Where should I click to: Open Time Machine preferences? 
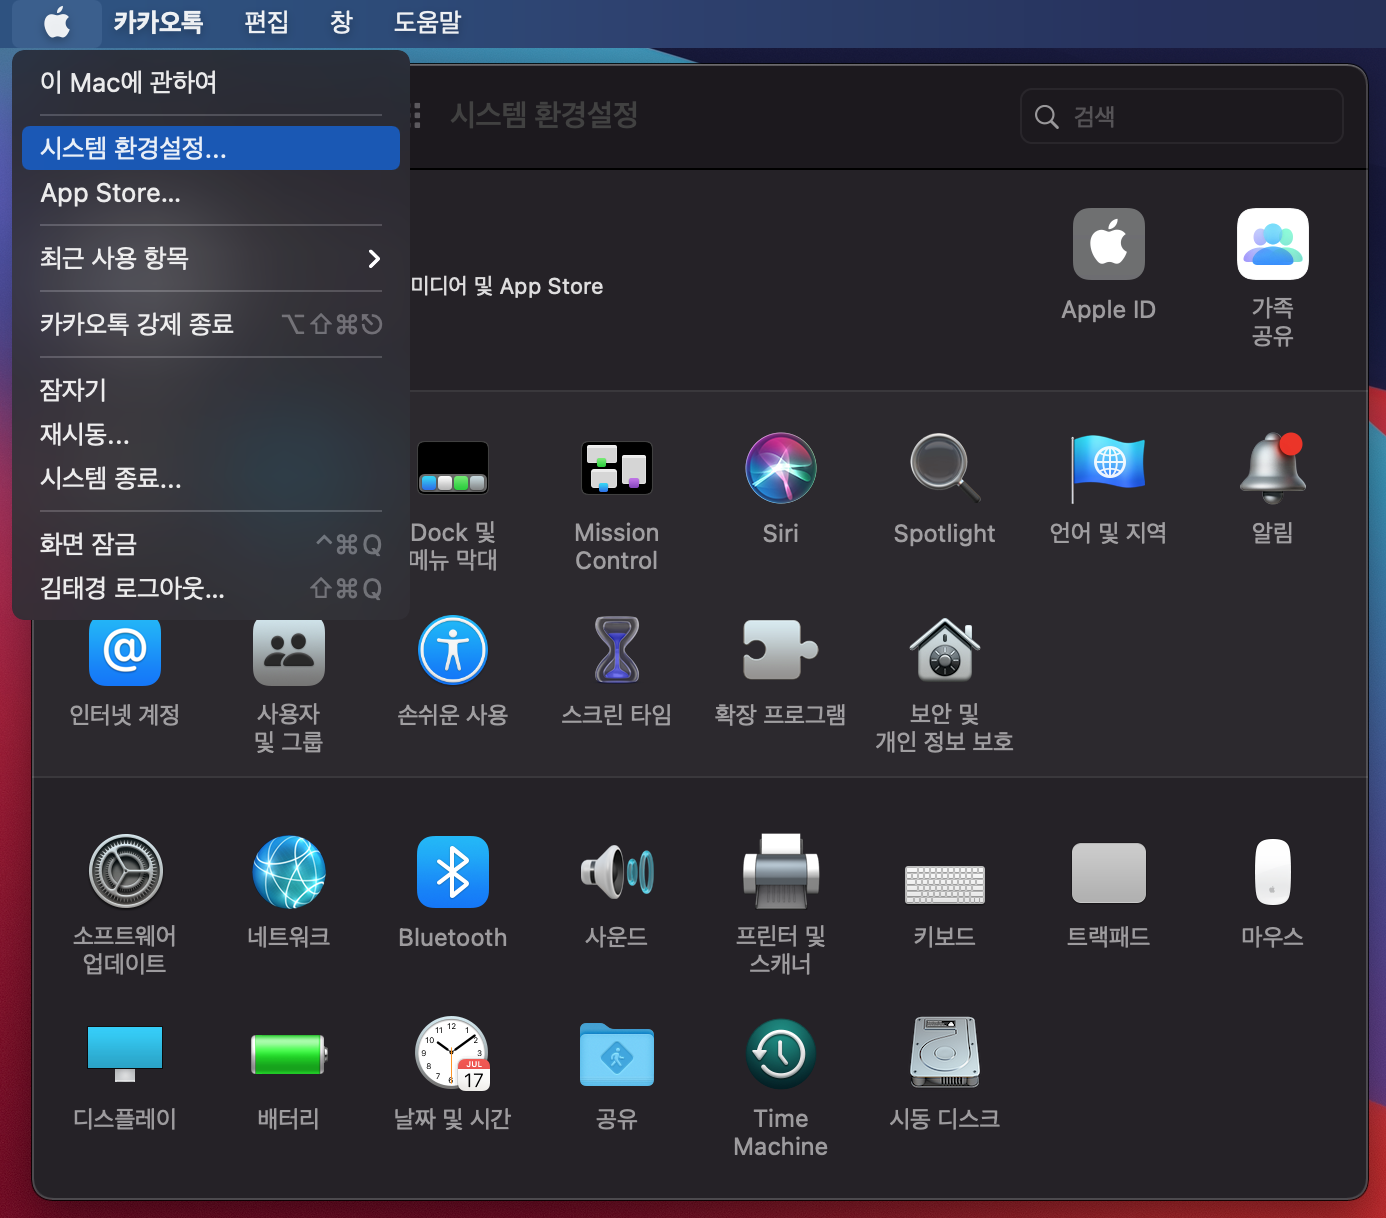[781, 1089]
